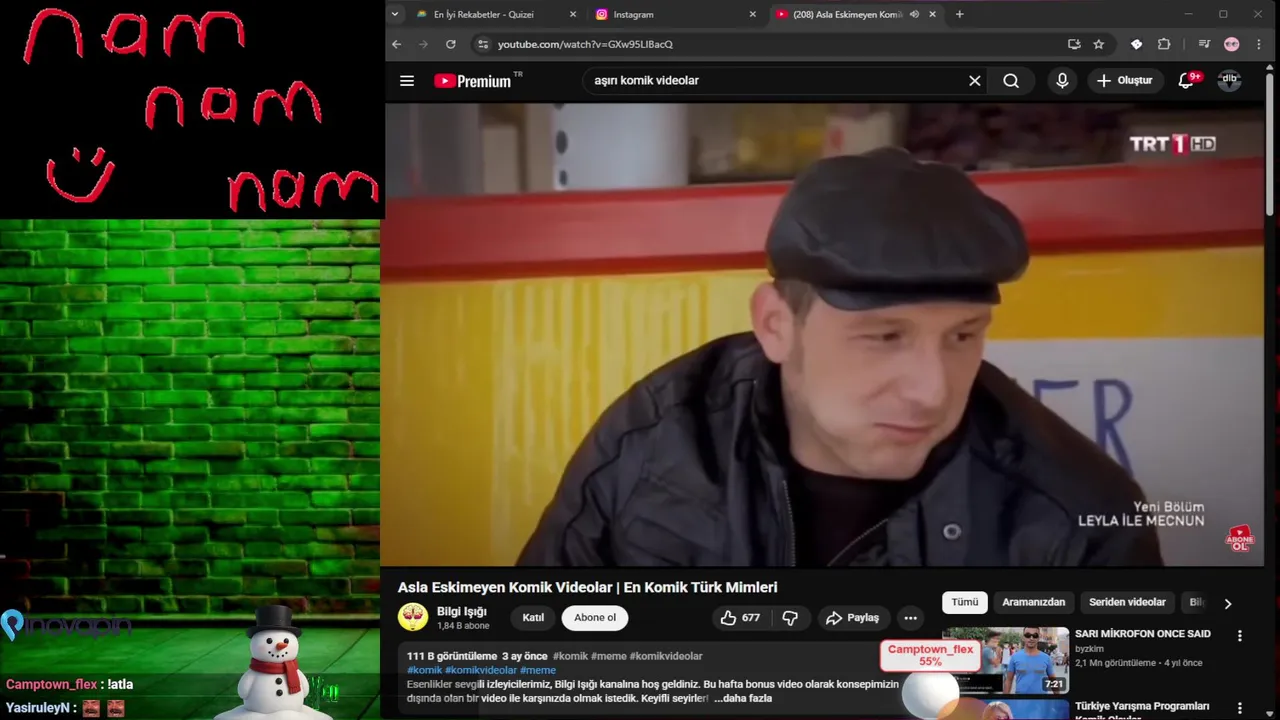The width and height of the screenshot is (1280, 720).
Task: Pause the video by clicking the player
Action: click(824, 335)
